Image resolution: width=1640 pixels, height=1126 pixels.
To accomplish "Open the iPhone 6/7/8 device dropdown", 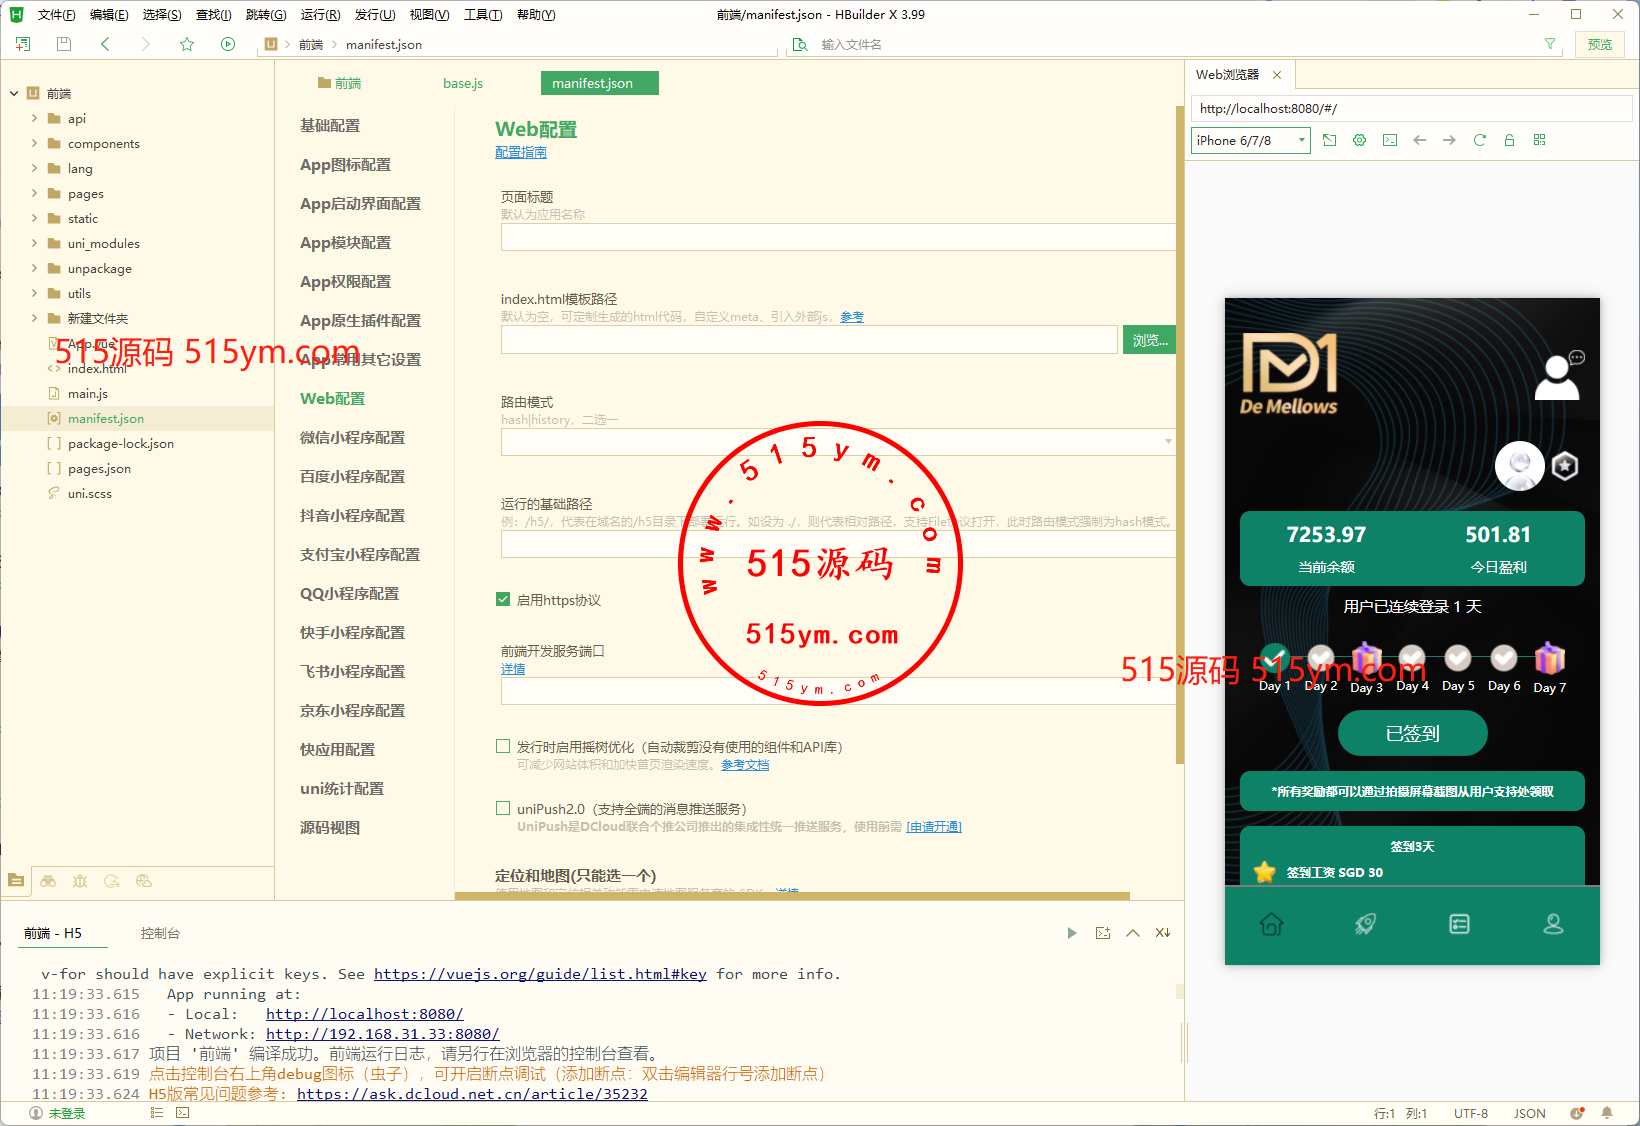I will 1250,140.
